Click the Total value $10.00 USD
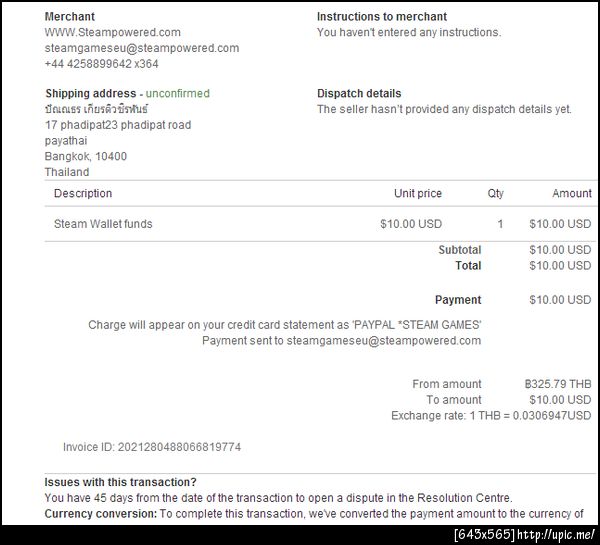 coord(561,266)
